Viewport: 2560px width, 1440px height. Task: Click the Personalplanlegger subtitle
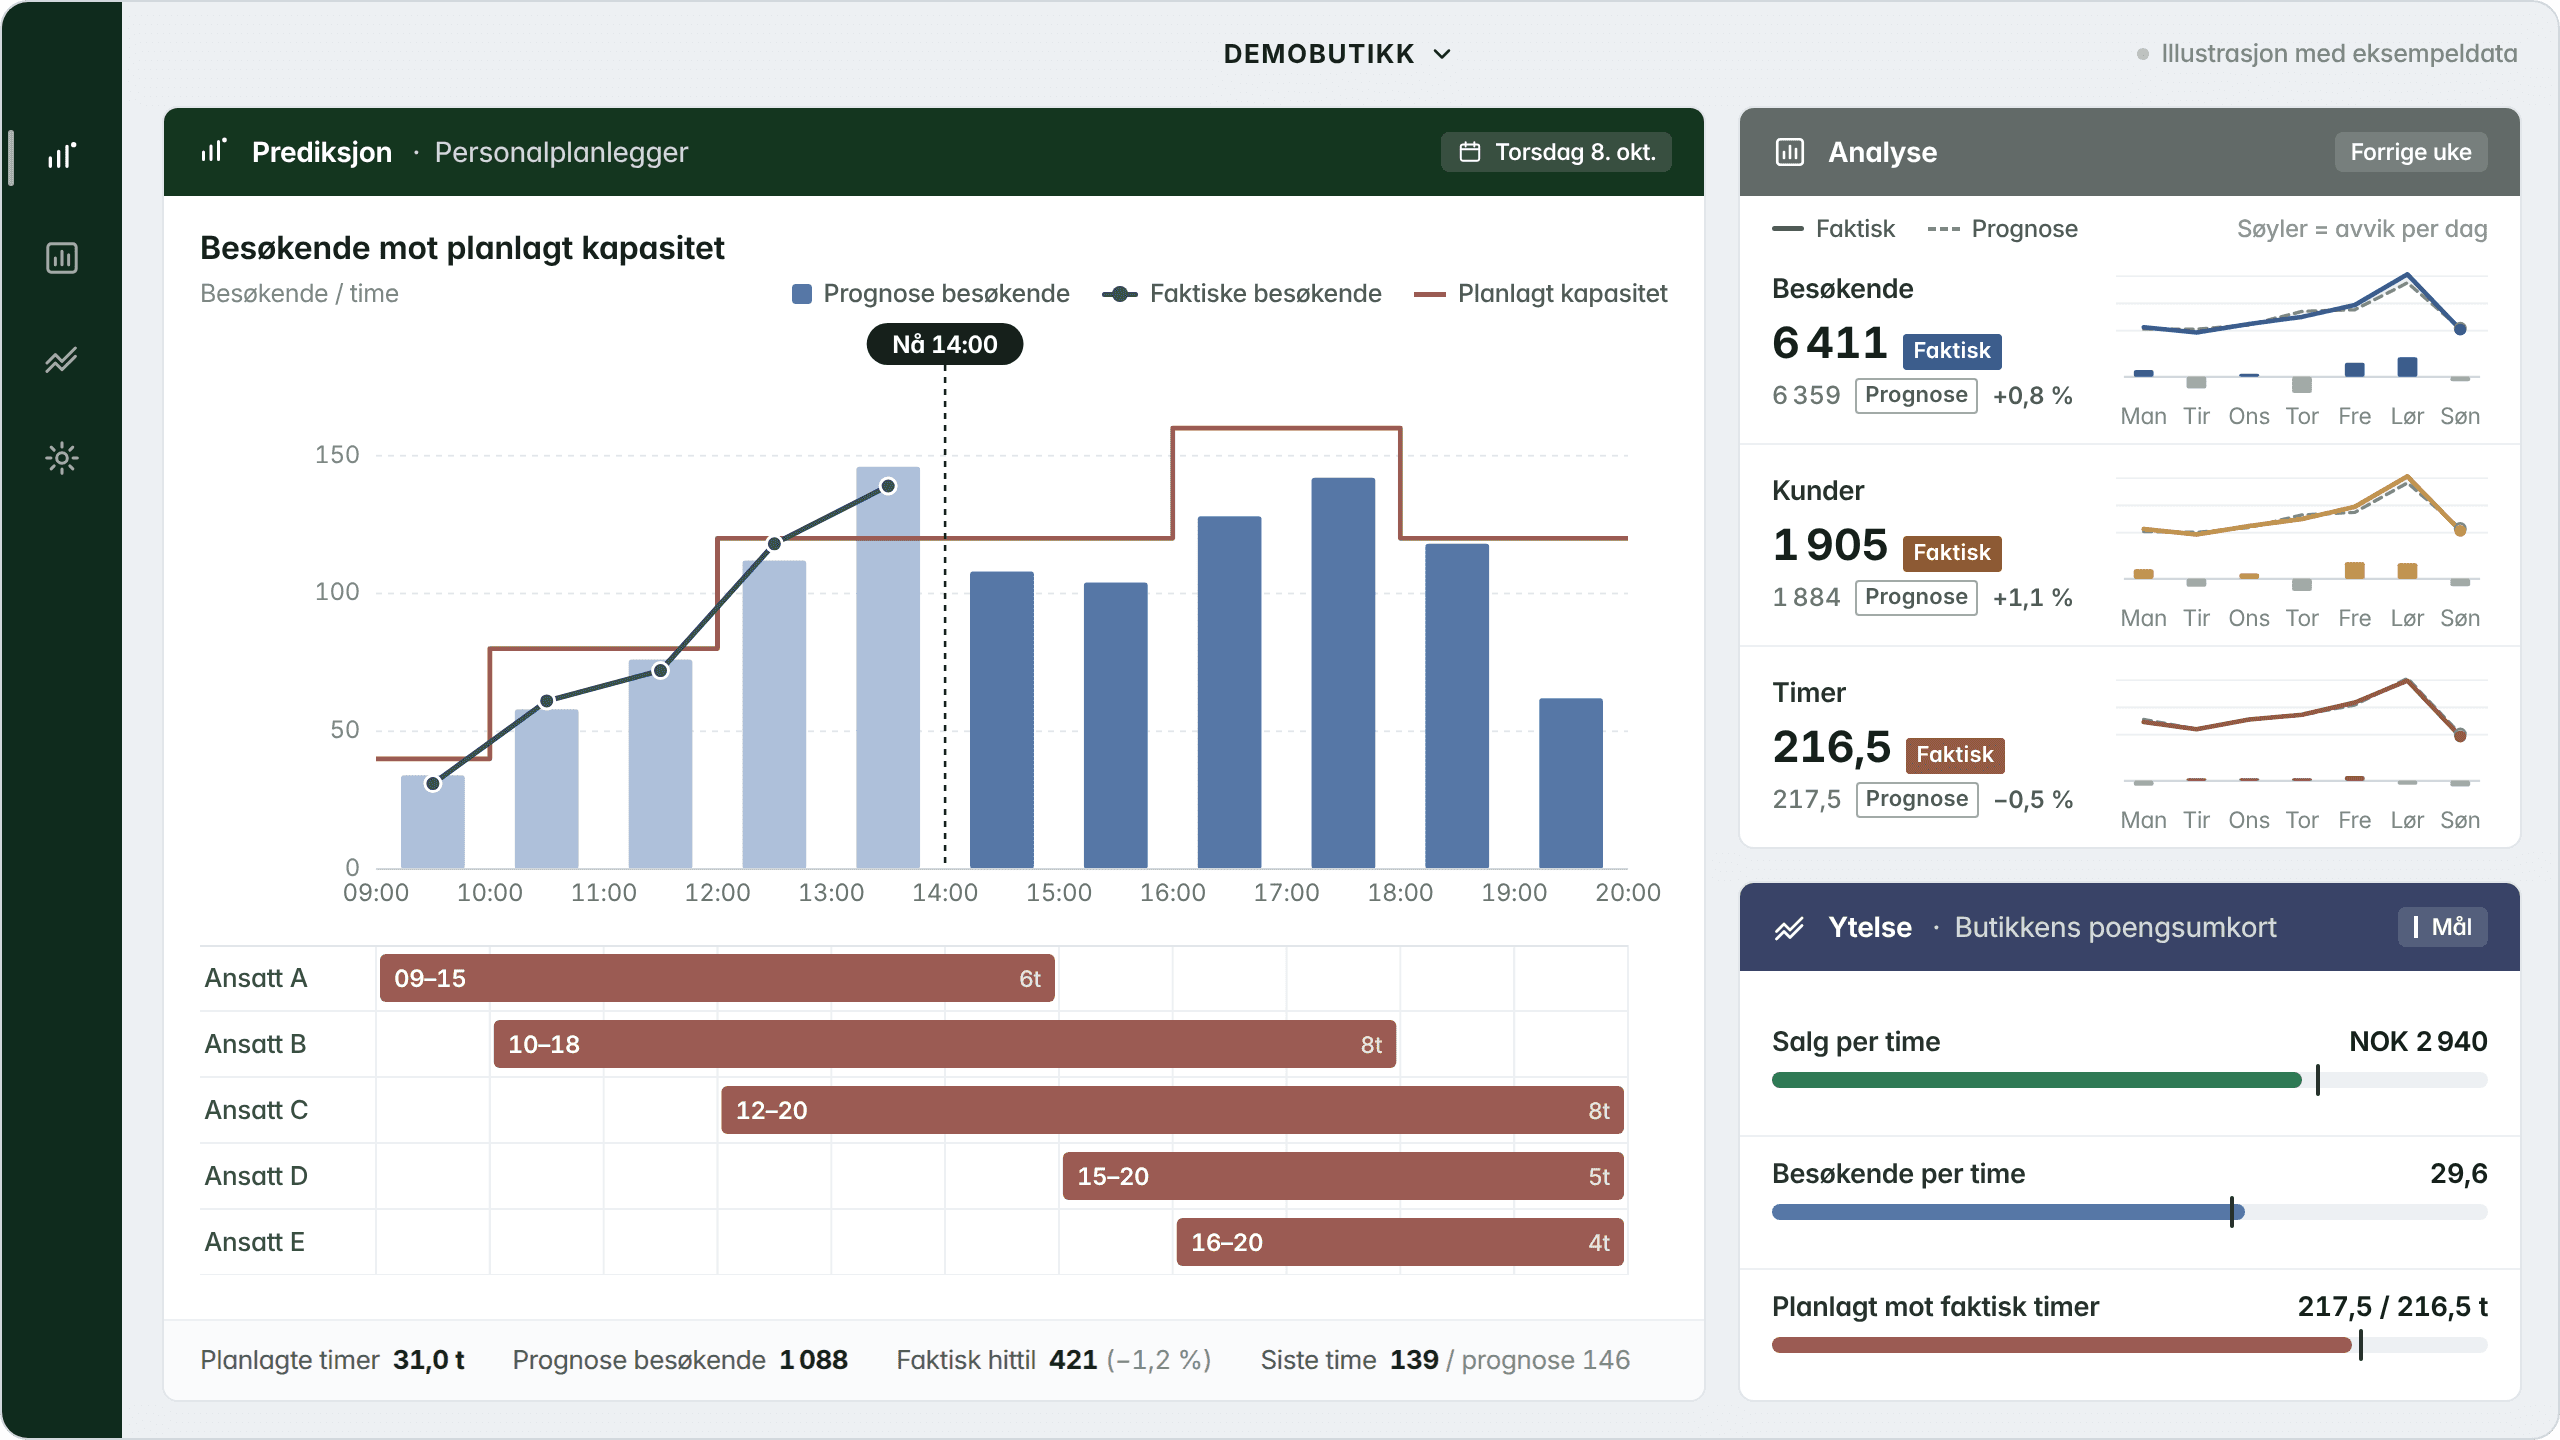coord(561,152)
